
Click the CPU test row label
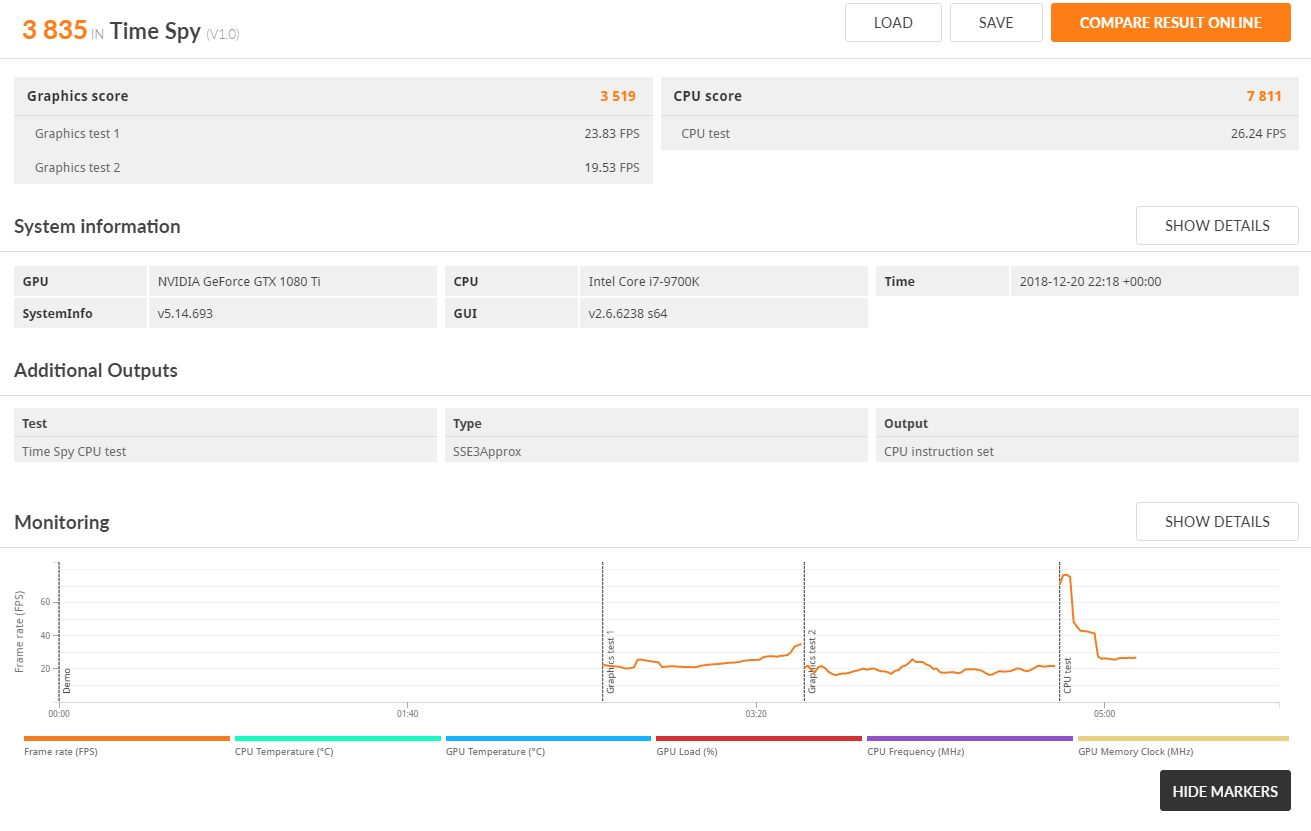(706, 133)
